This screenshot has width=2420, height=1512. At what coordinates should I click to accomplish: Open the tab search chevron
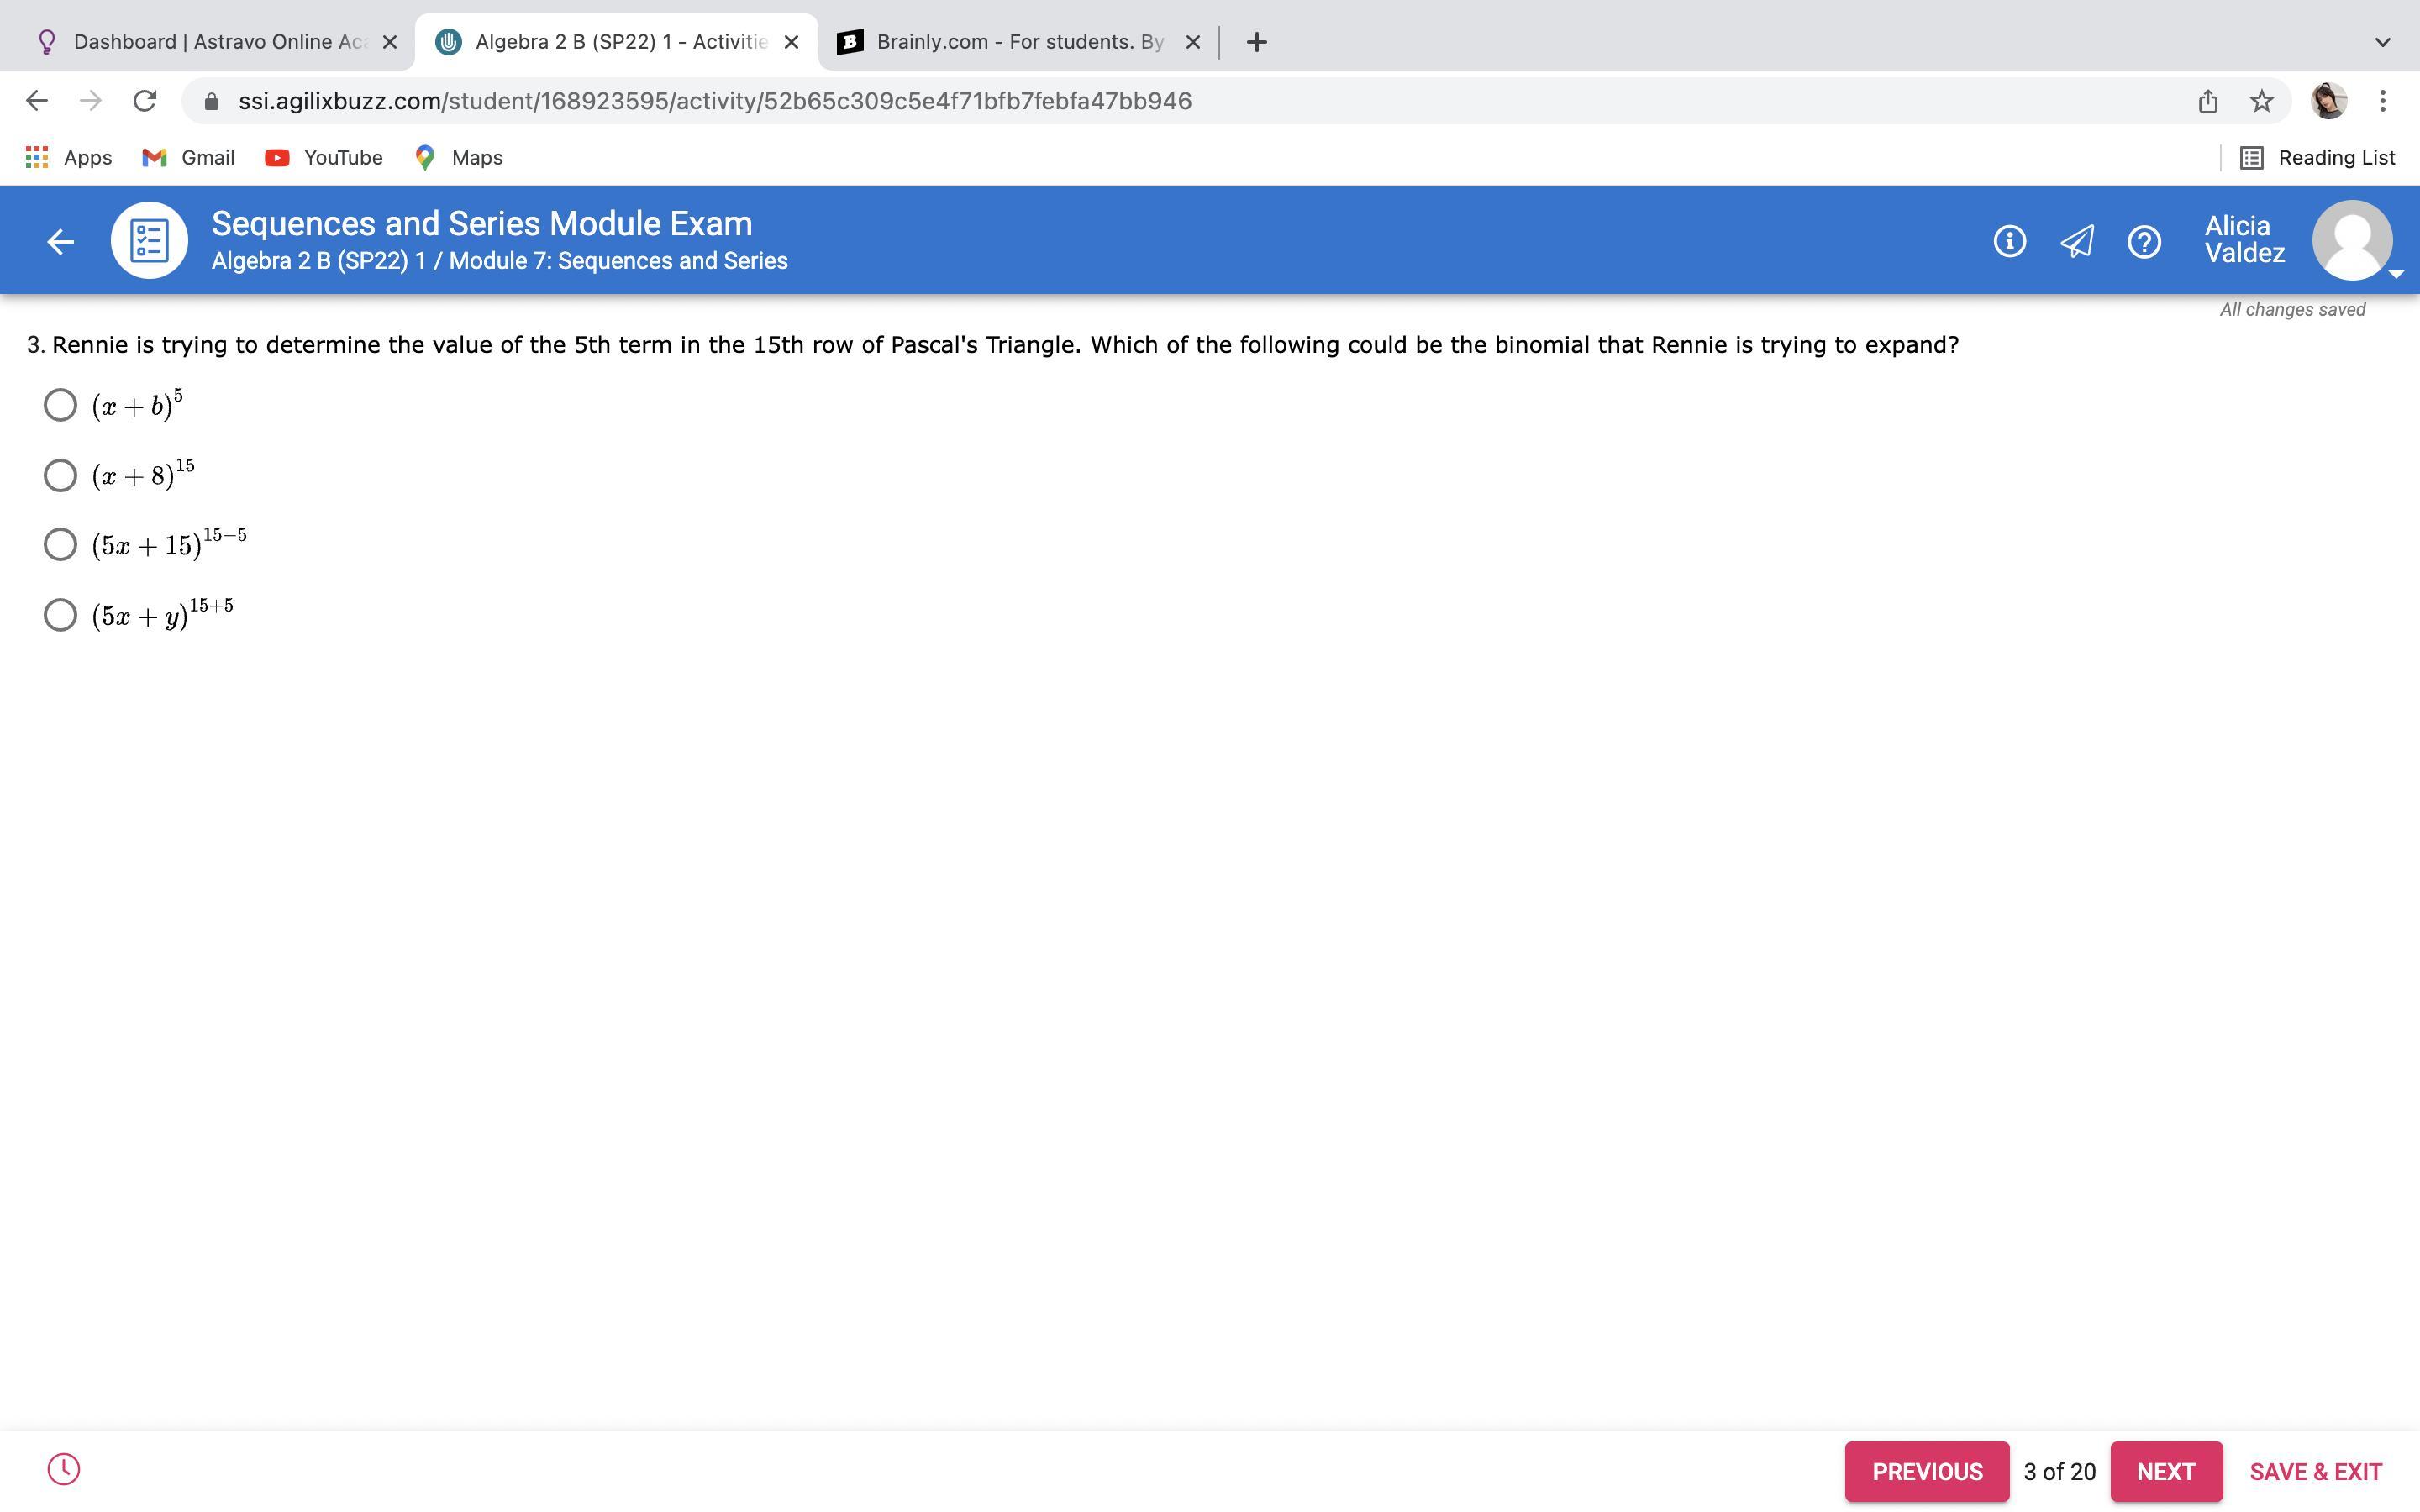(x=2382, y=42)
